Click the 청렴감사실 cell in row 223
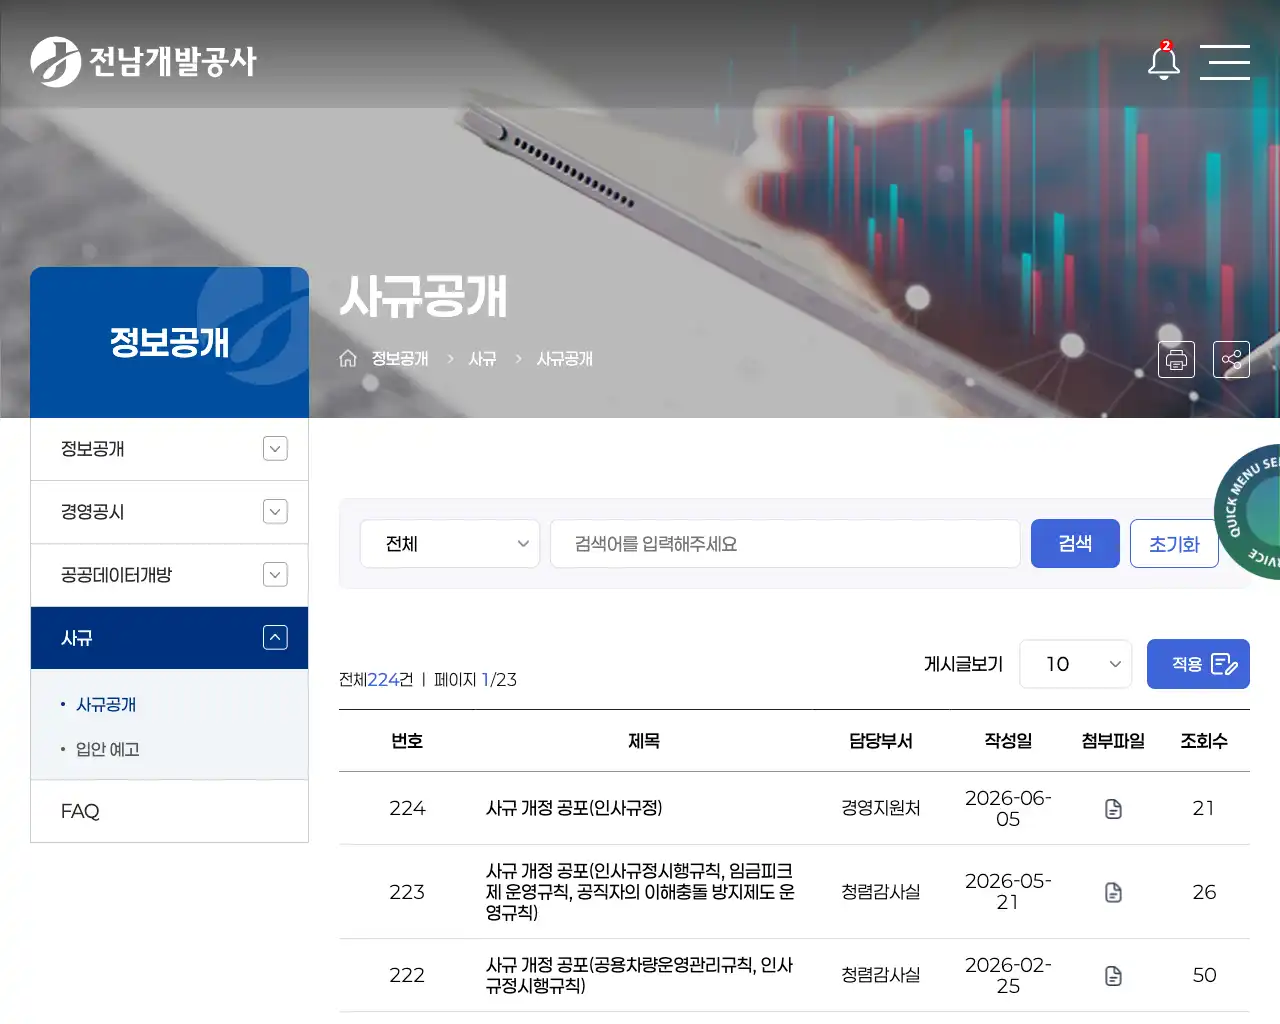1280x1024 pixels. 881,892
